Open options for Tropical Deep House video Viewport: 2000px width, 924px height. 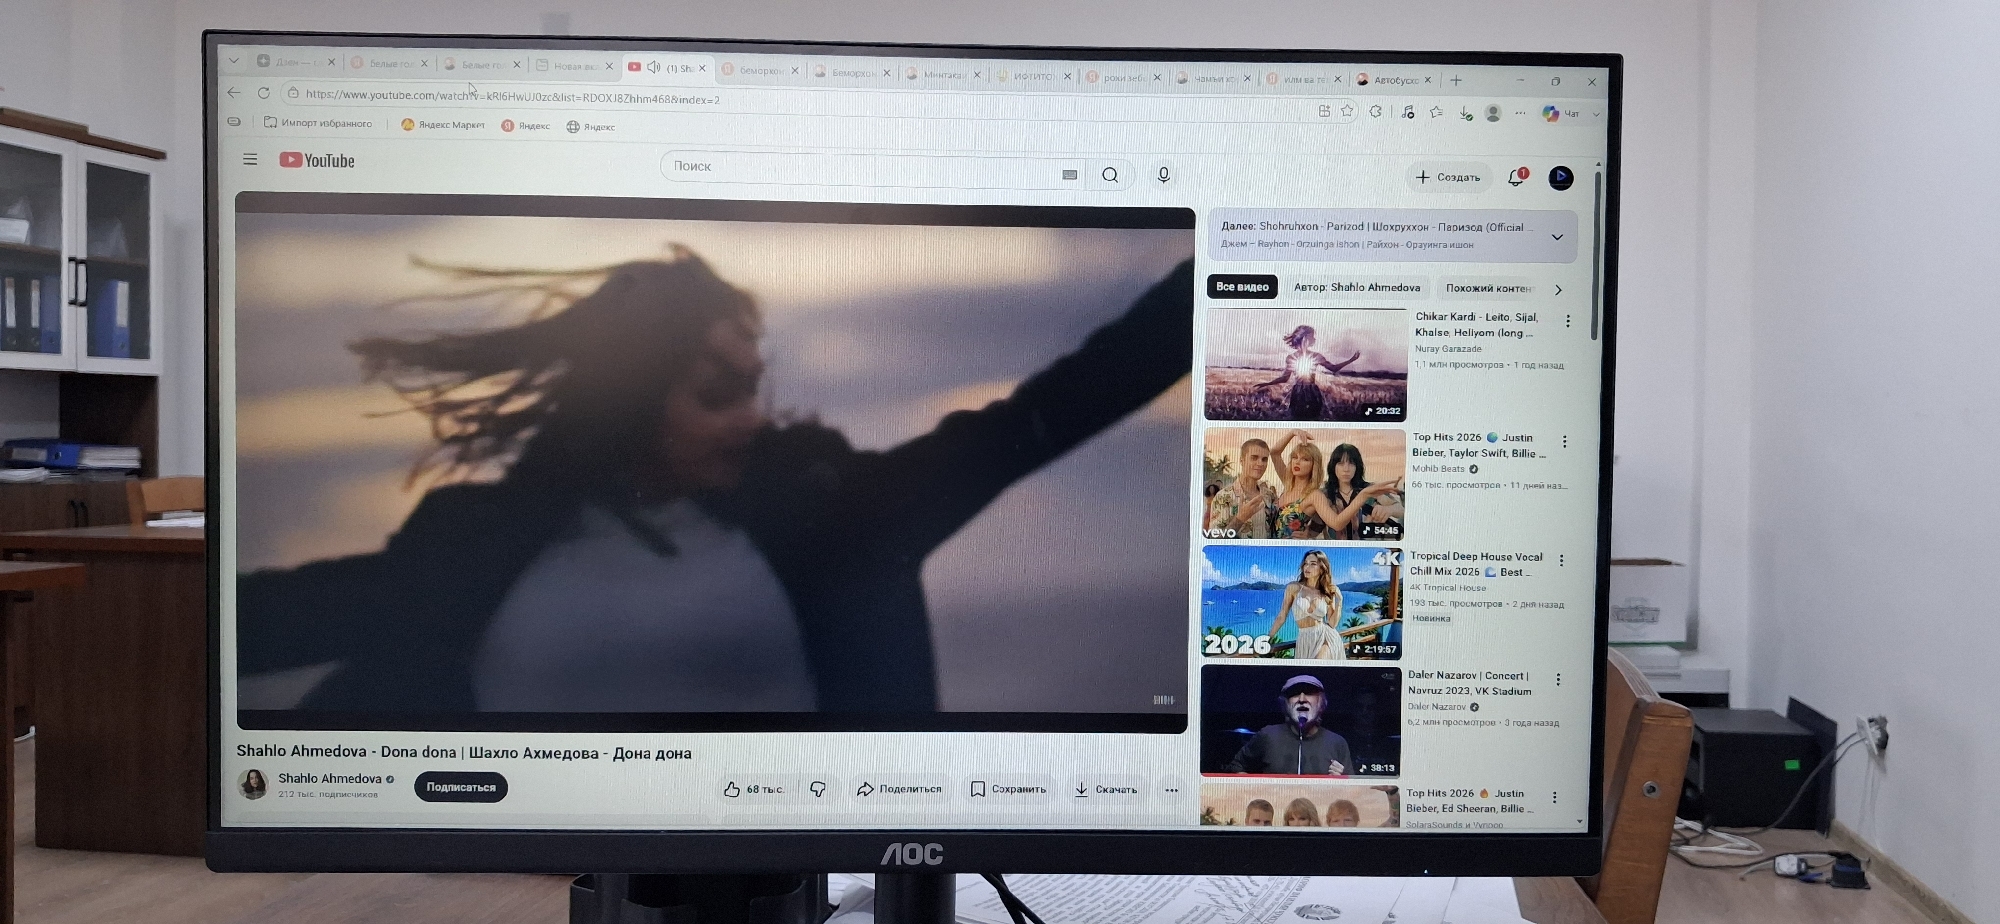pos(1561,560)
